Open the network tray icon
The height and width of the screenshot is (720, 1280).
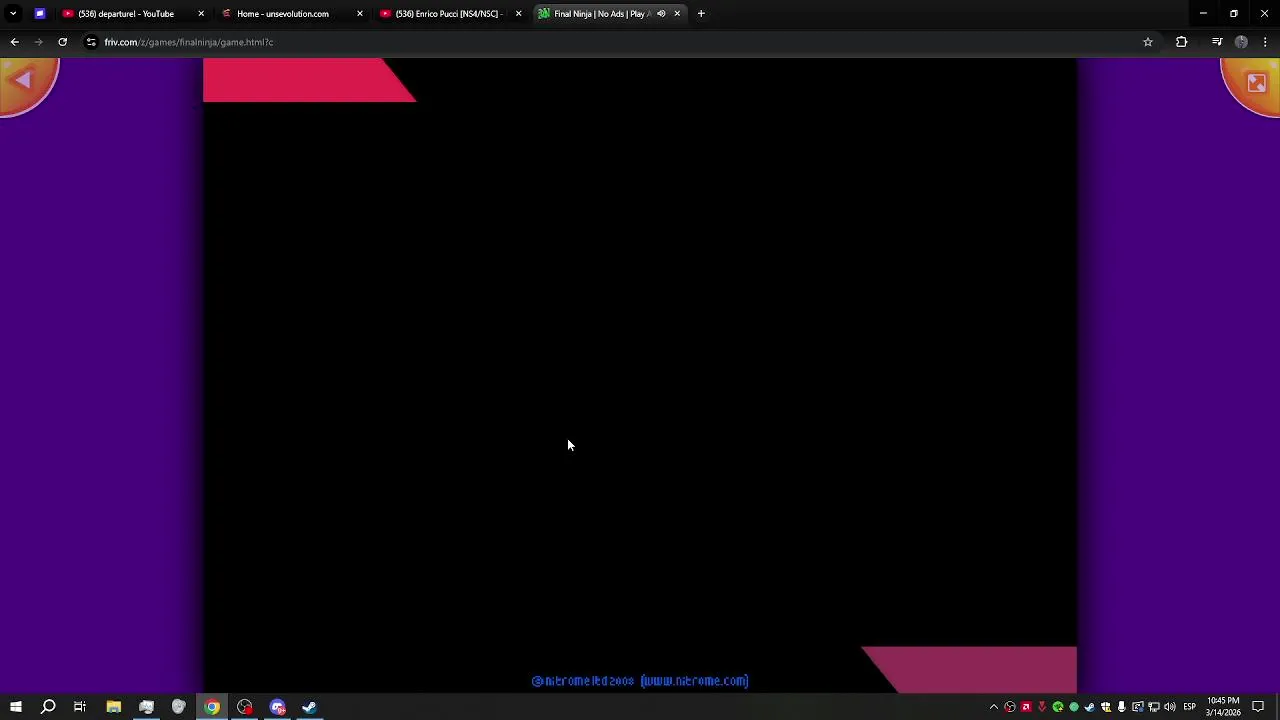pos(1153,707)
